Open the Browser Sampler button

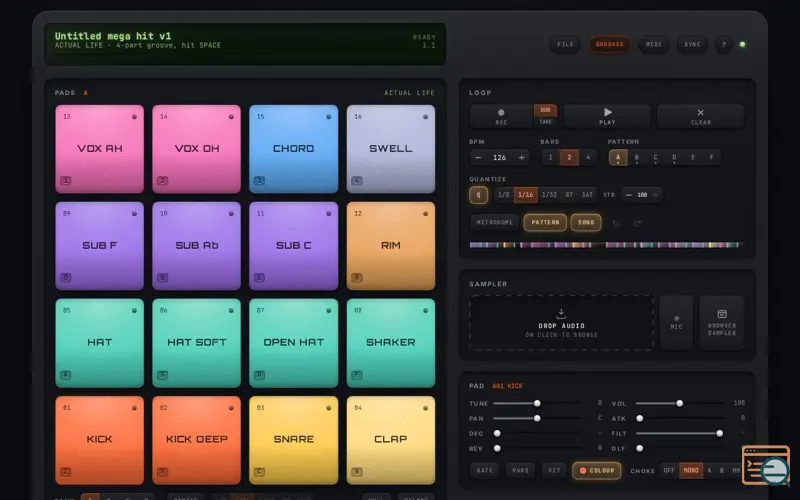tap(722, 322)
